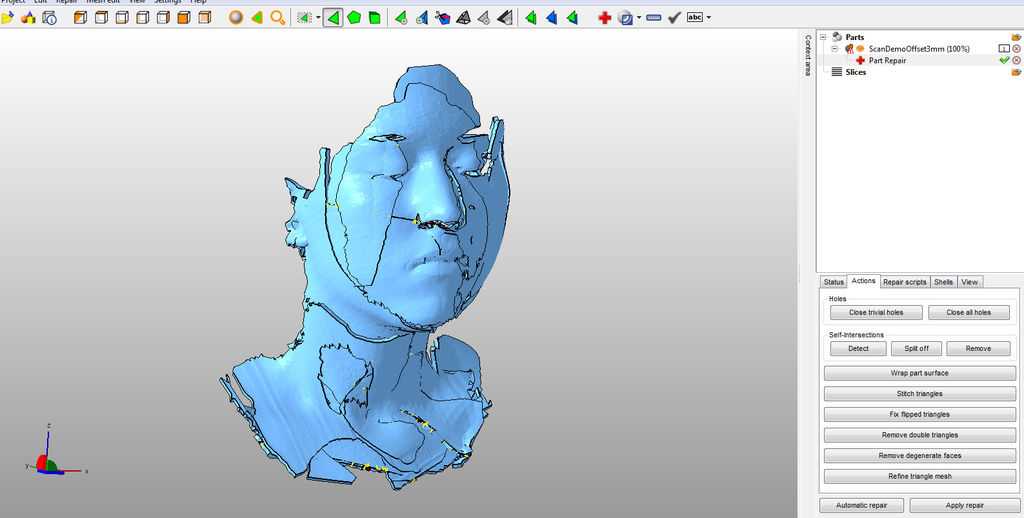The width and height of the screenshot is (1024, 518).
Task: Open dropdown arrow next to abc tool
Action: tap(709, 18)
